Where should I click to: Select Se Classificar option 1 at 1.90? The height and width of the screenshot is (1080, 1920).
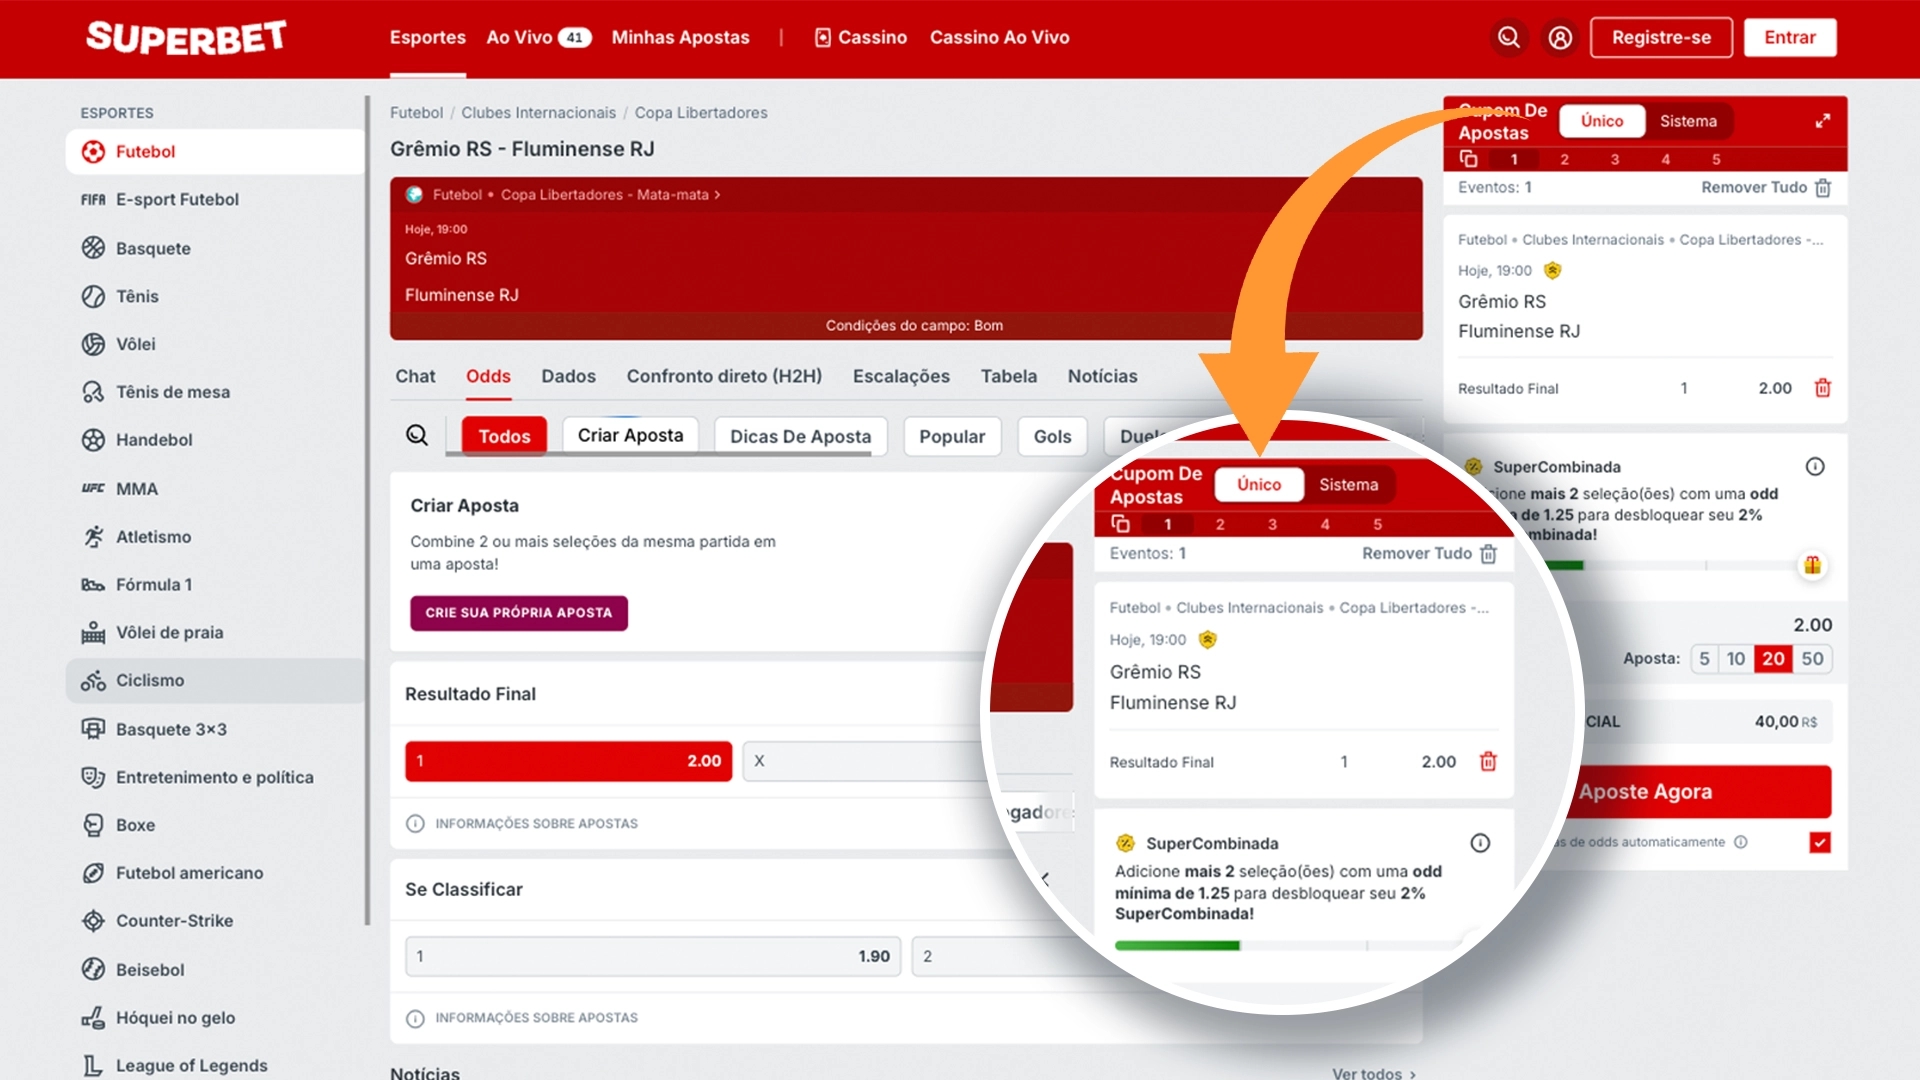653,956
